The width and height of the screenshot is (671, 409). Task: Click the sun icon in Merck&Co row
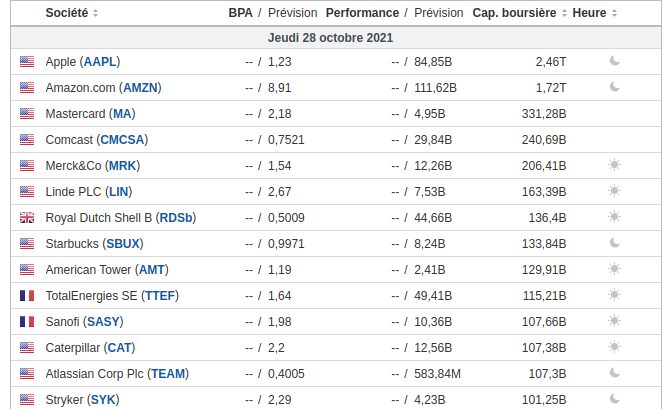click(x=614, y=165)
